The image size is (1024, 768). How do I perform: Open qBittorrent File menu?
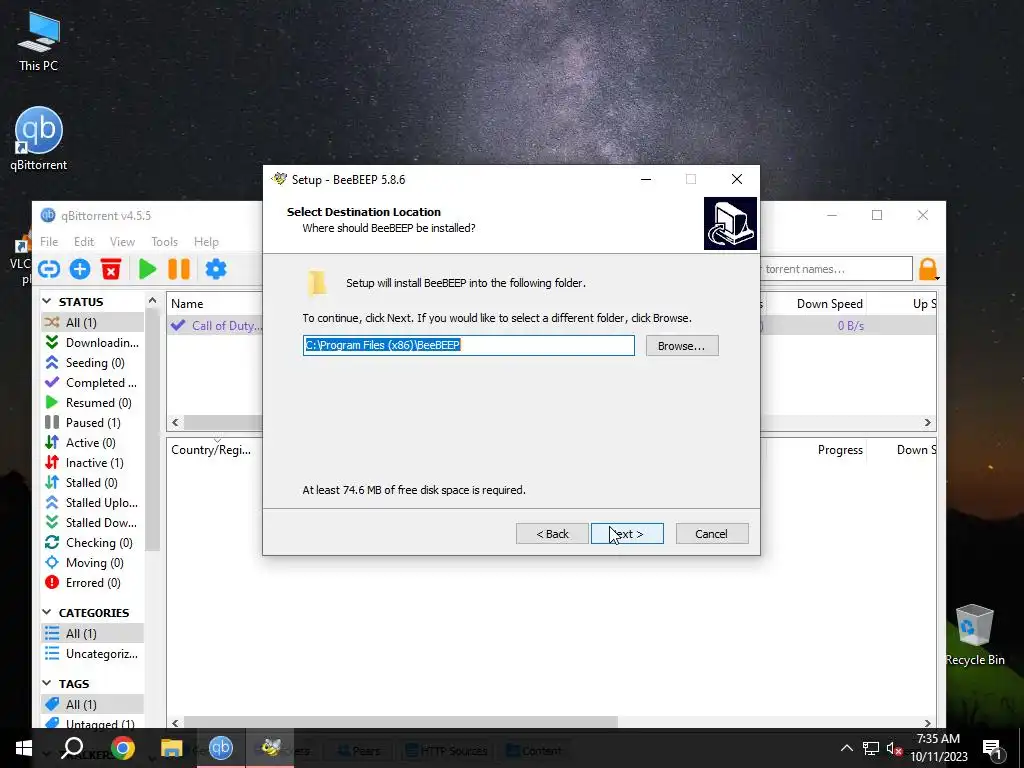[49, 242]
